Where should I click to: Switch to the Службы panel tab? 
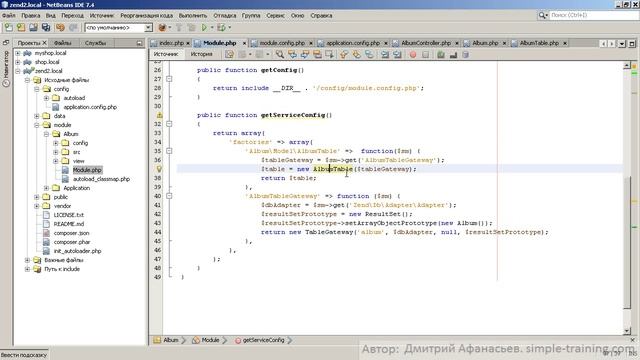[x=96, y=43]
